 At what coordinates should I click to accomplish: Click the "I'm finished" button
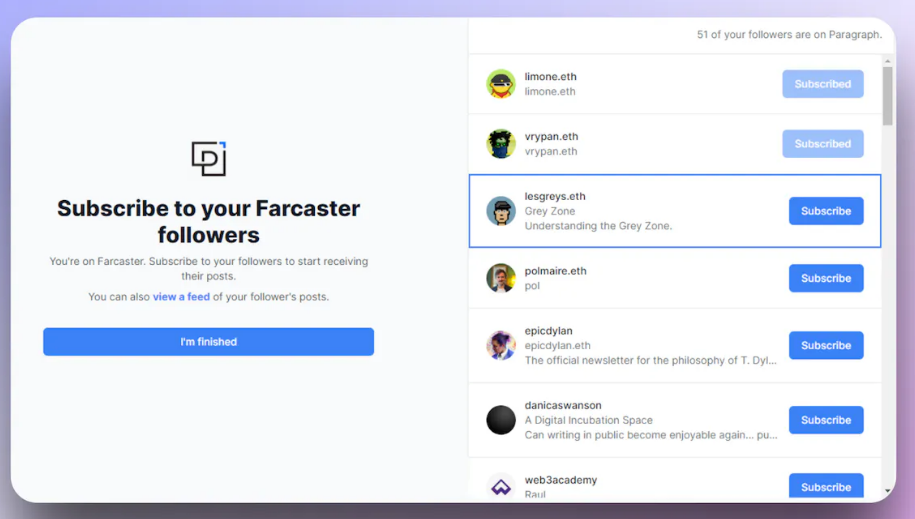(x=208, y=342)
